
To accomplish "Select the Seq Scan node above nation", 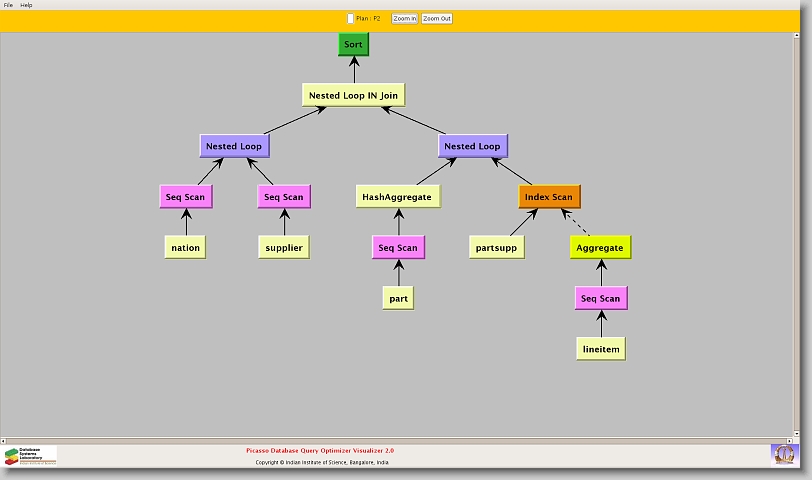I will tap(186, 197).
